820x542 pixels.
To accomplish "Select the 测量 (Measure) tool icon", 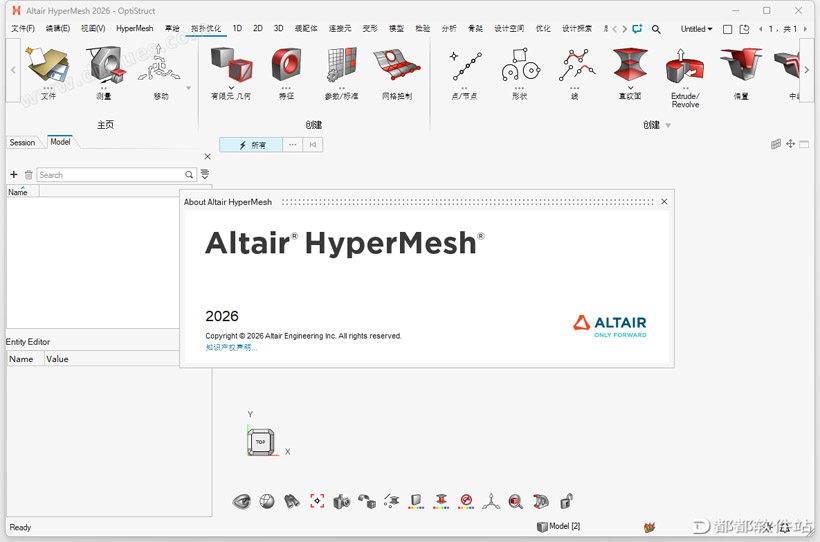I will [x=105, y=65].
